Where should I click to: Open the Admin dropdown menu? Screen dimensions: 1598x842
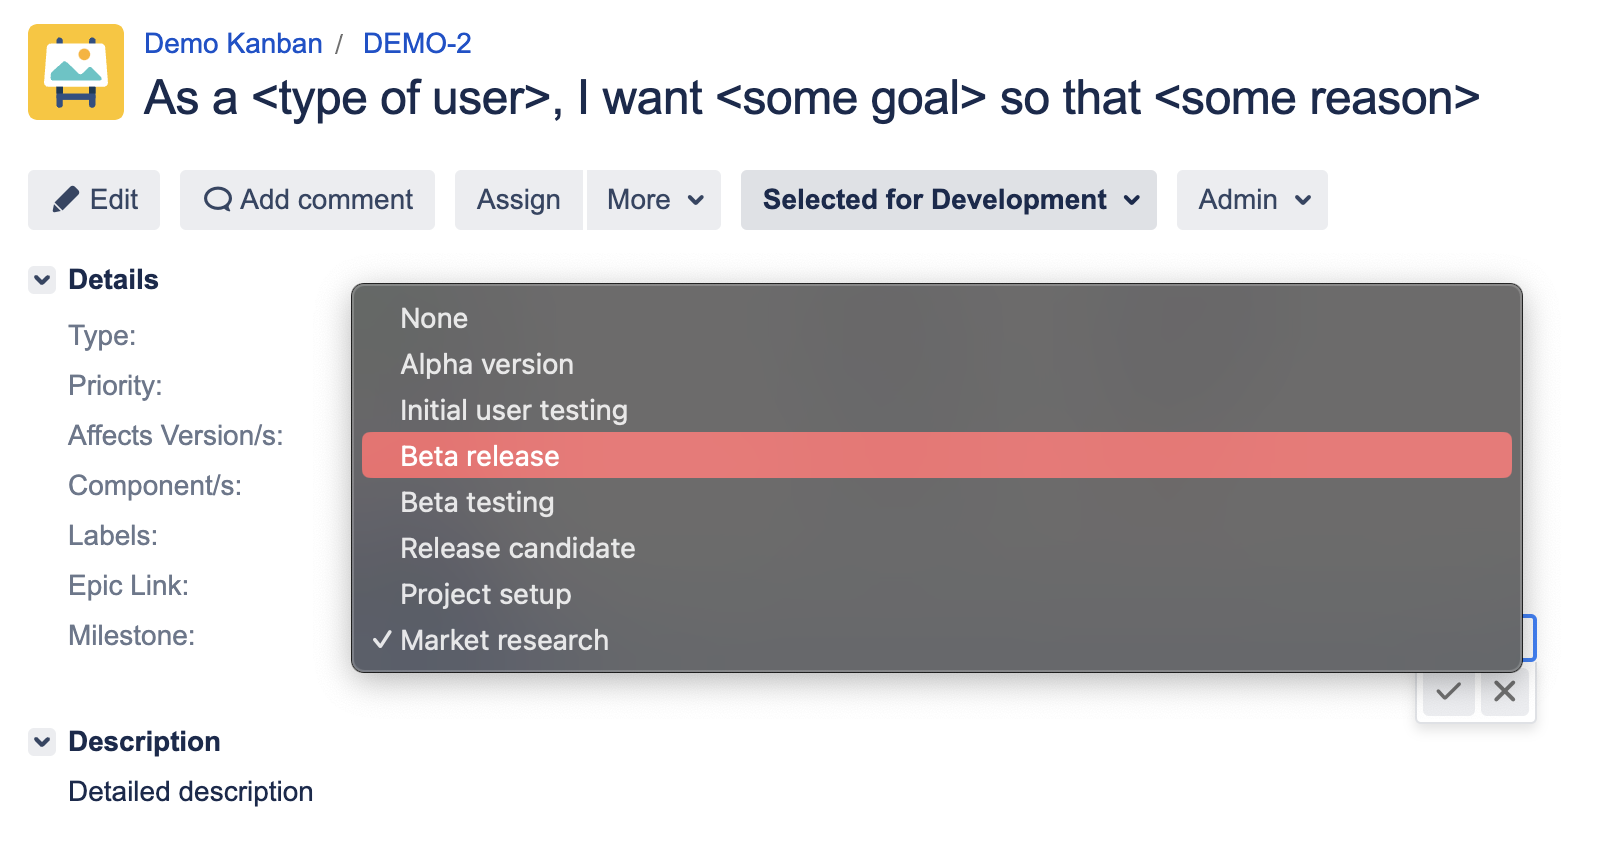coord(1252,200)
